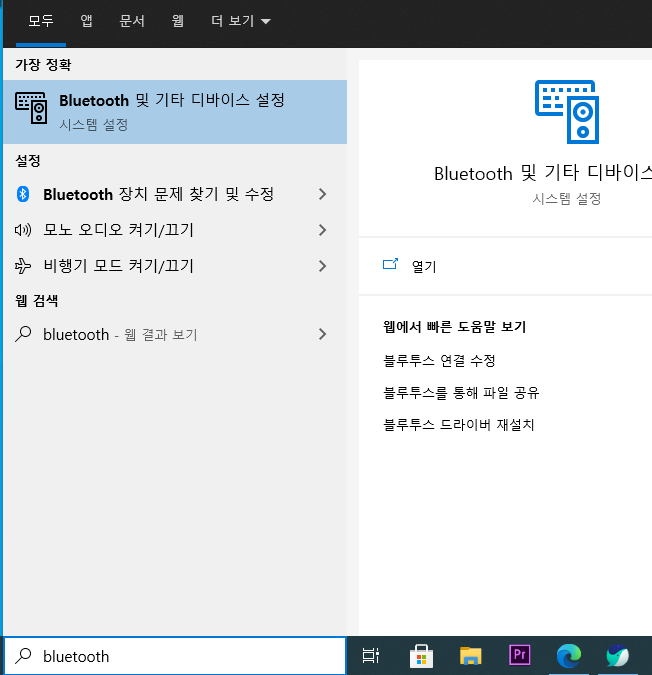Expand arrow for 모노 오디오 켜기/끄기
The height and width of the screenshot is (675, 652).
coord(323,230)
